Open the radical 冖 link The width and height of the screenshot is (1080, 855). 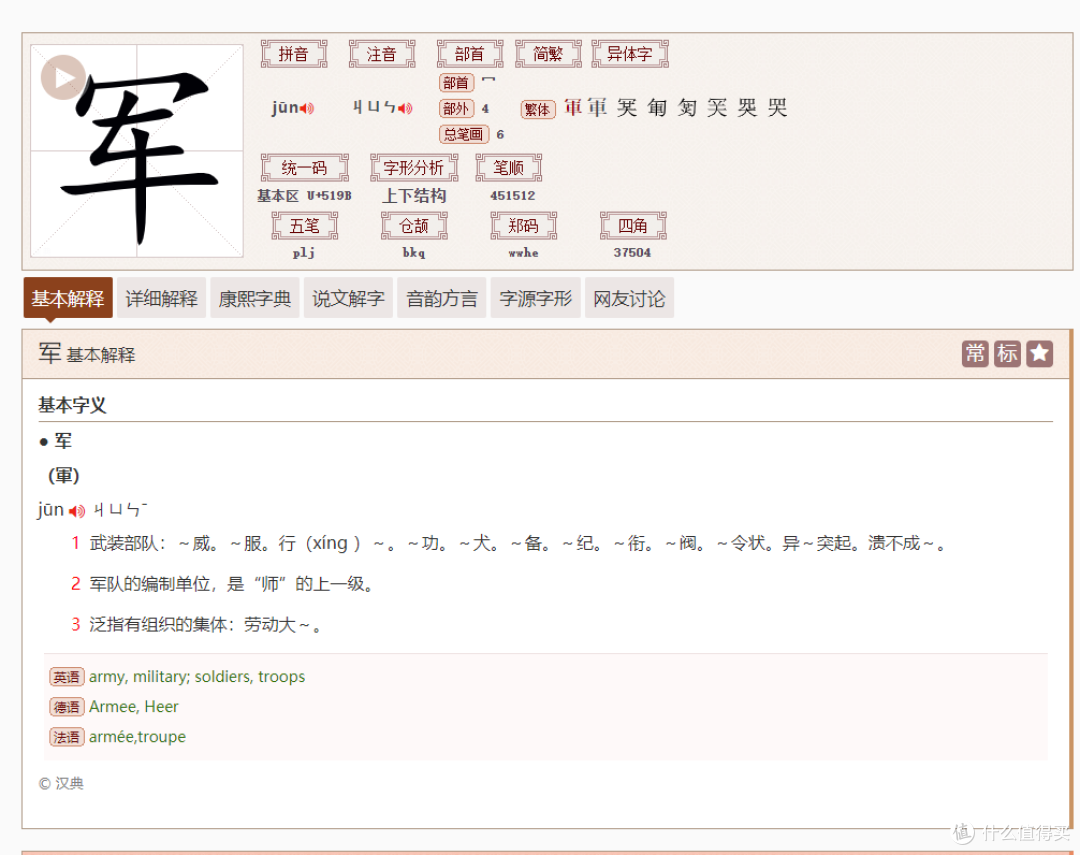[488, 81]
